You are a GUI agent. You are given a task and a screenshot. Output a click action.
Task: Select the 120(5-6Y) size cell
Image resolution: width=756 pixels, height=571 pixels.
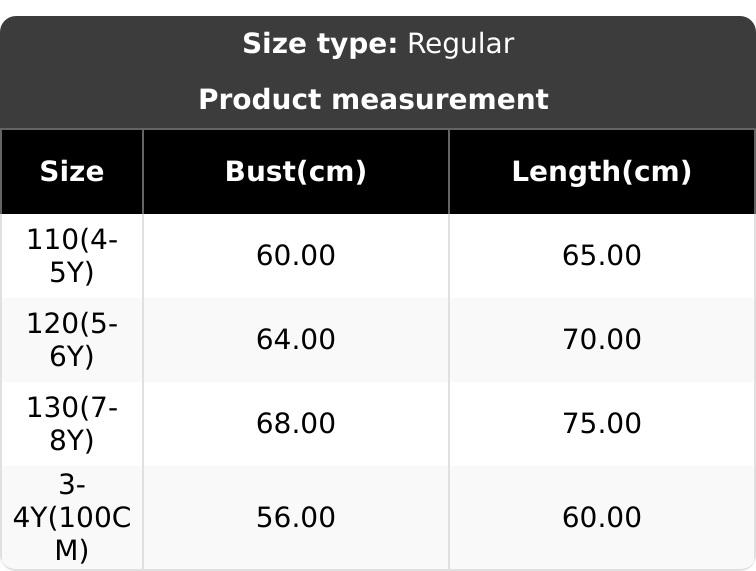[72, 340]
